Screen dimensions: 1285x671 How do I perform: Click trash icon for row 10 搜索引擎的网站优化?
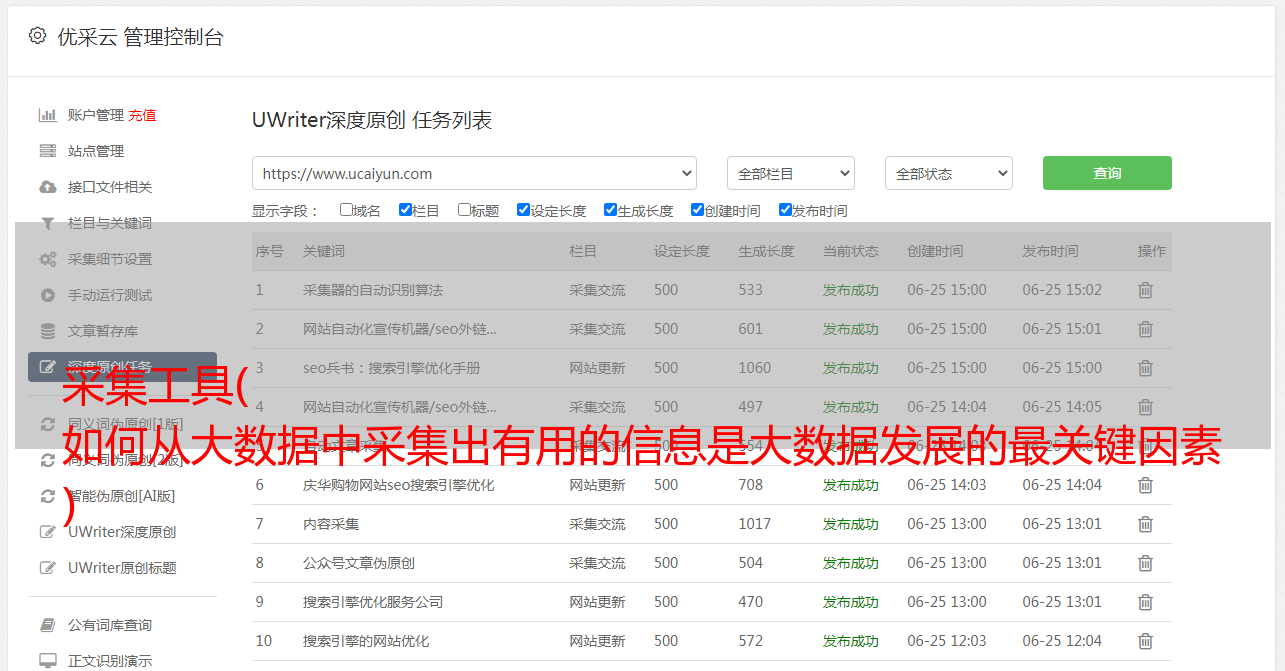[x=1145, y=641]
